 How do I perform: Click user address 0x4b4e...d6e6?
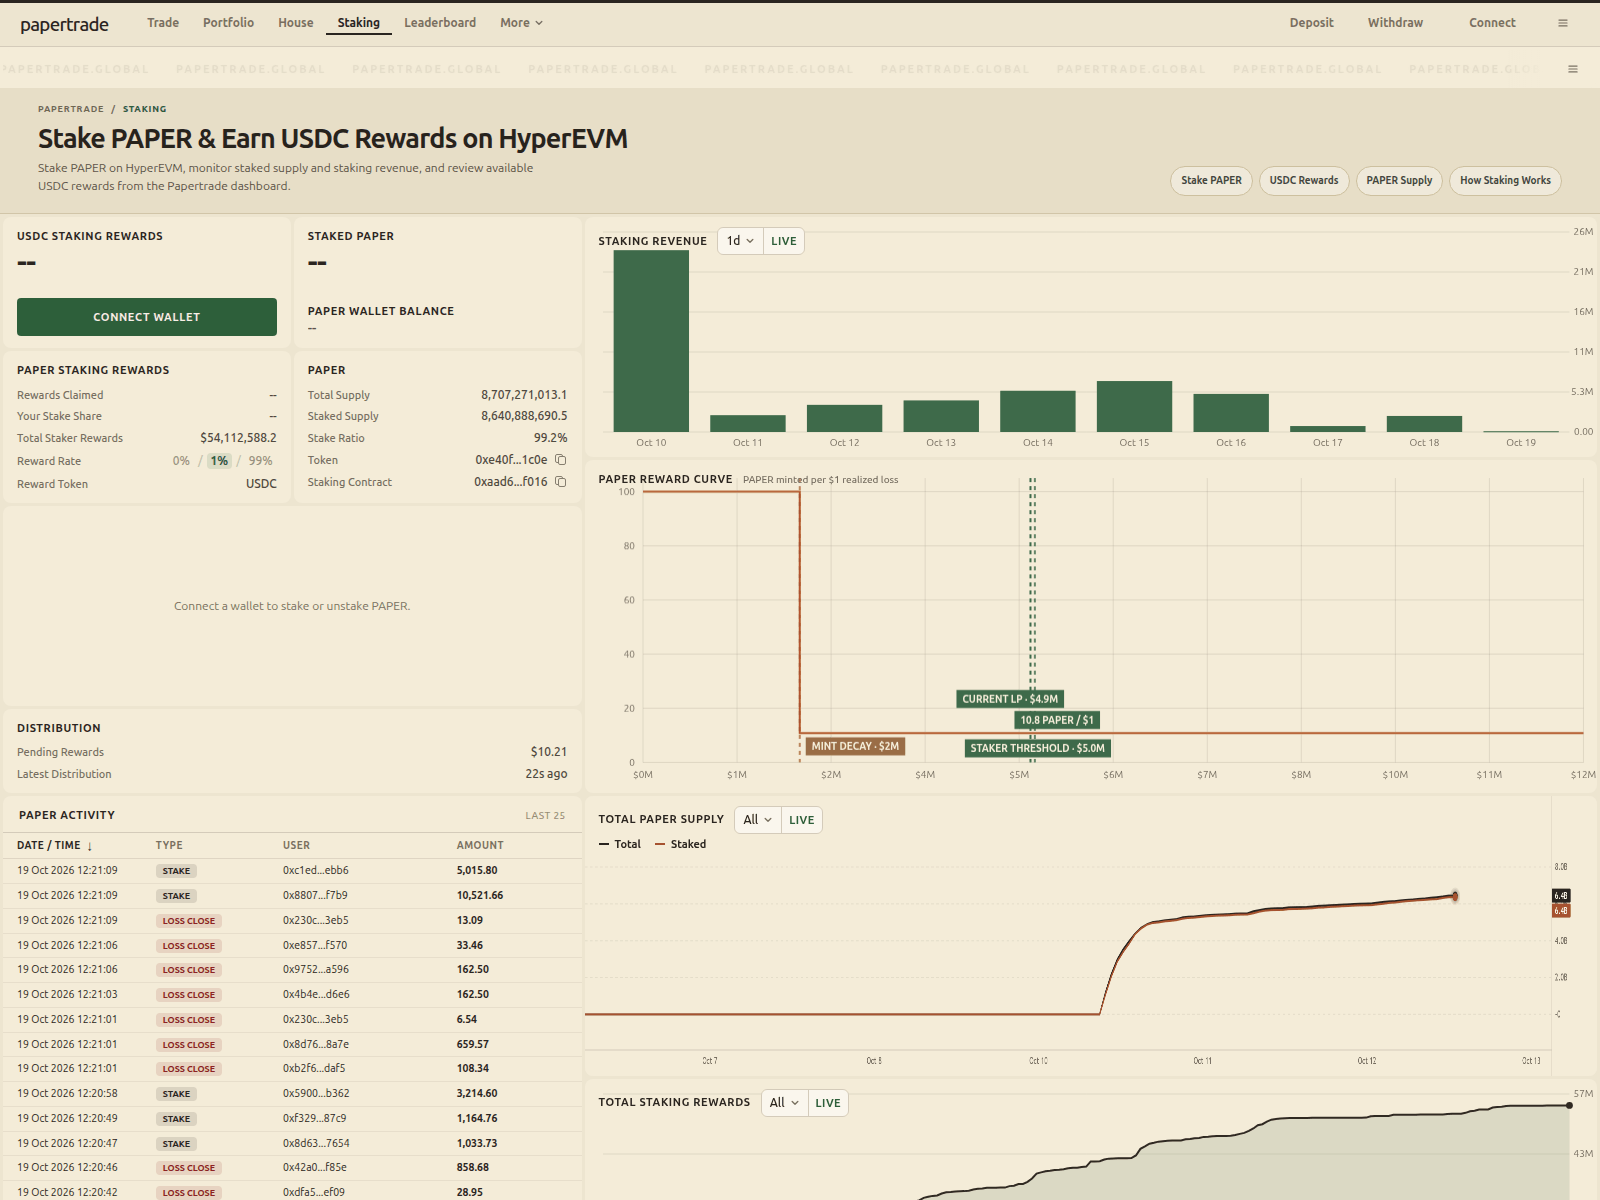coord(316,995)
